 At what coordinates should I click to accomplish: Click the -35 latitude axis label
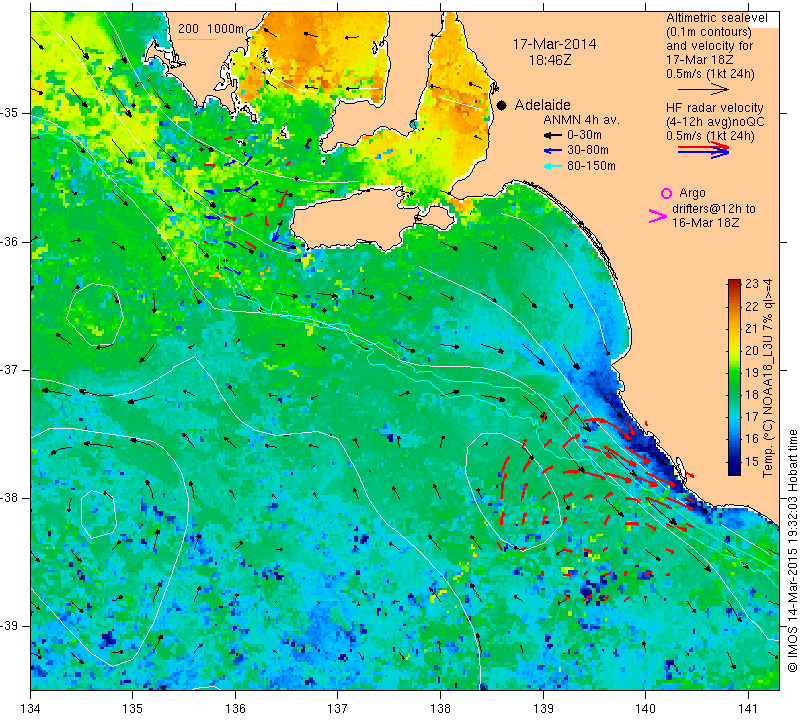click(10, 113)
